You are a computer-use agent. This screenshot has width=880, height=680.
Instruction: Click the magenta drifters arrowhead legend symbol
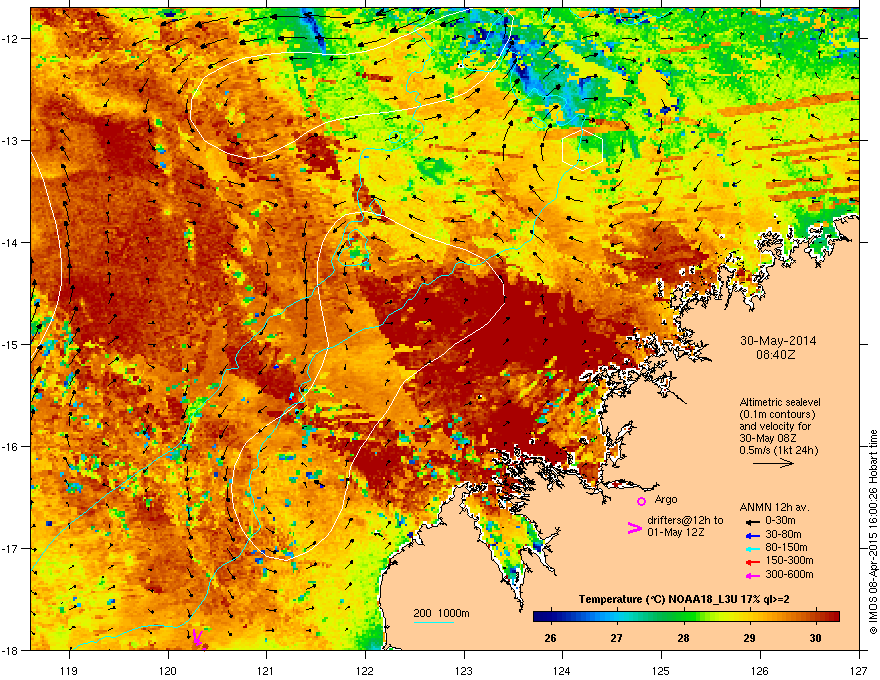(x=634, y=528)
